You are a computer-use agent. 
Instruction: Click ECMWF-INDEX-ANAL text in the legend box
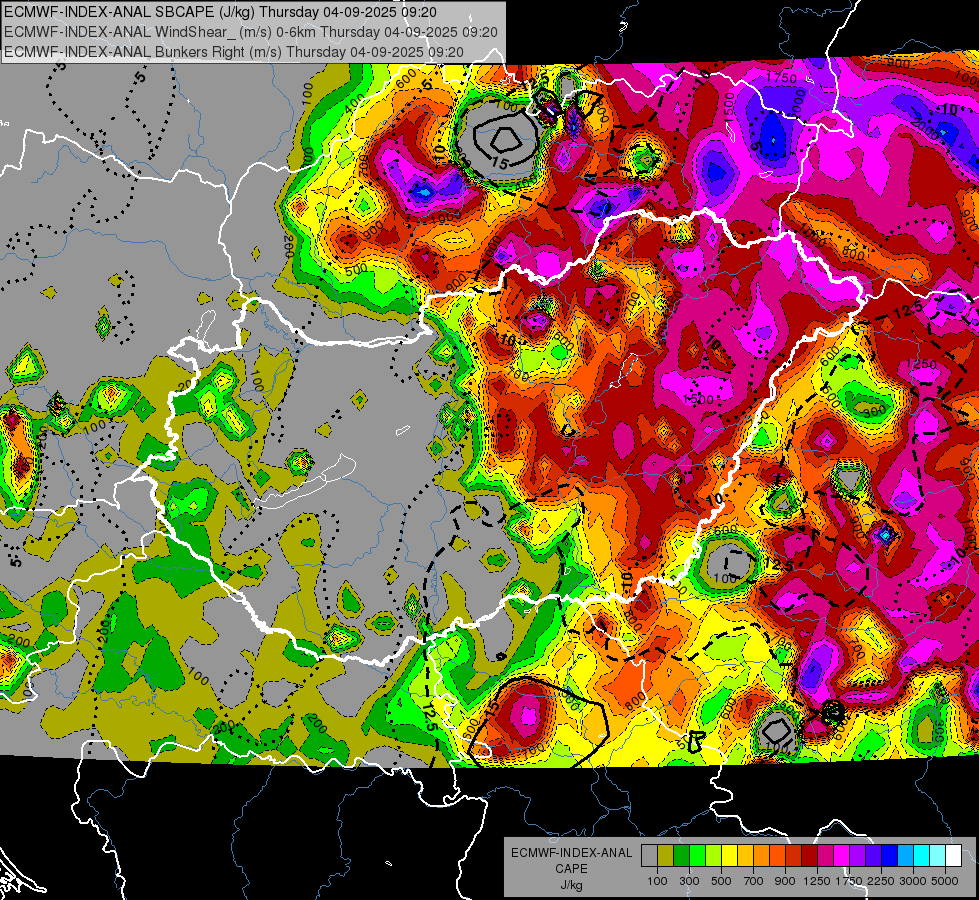click(571, 853)
